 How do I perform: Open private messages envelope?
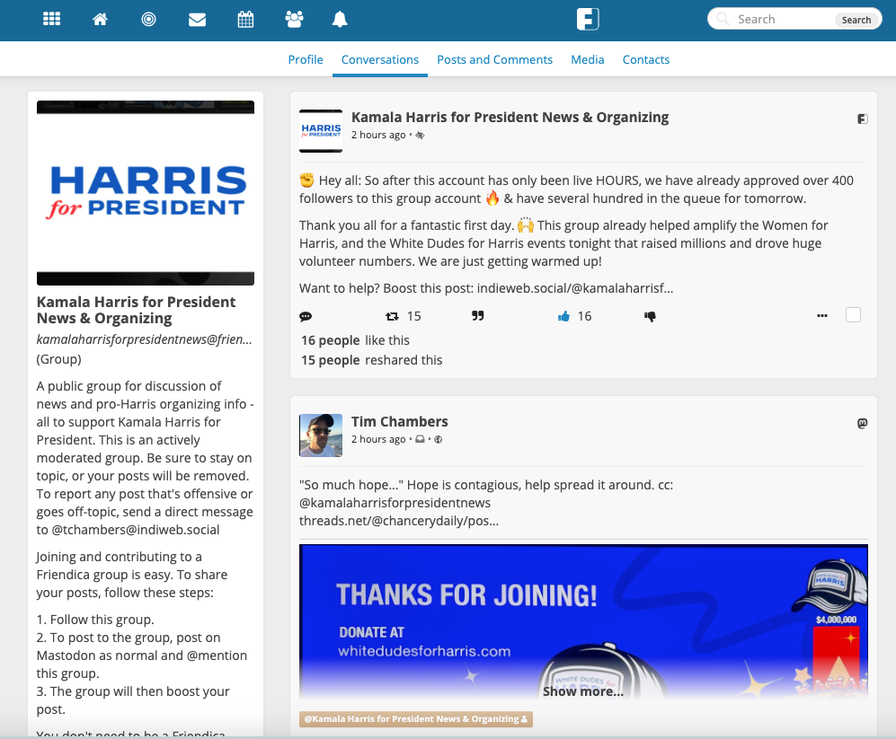(x=197, y=20)
